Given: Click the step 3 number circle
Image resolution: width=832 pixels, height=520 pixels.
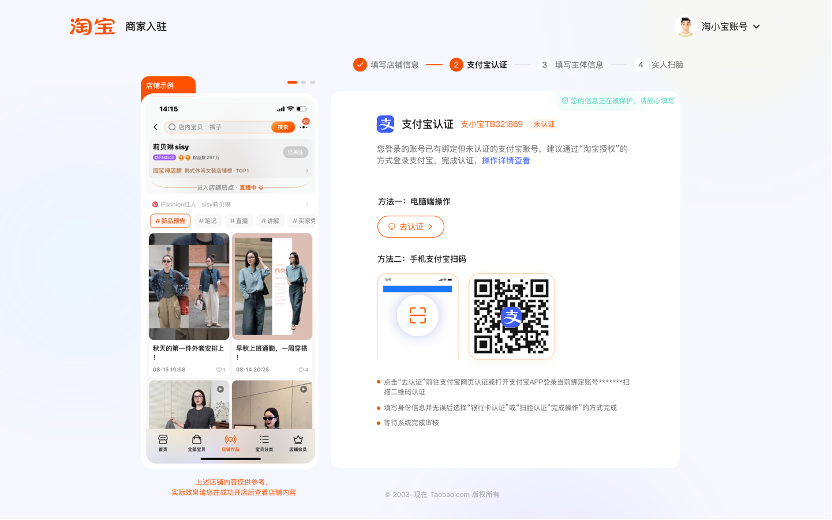Looking at the screenshot, I should (544, 65).
